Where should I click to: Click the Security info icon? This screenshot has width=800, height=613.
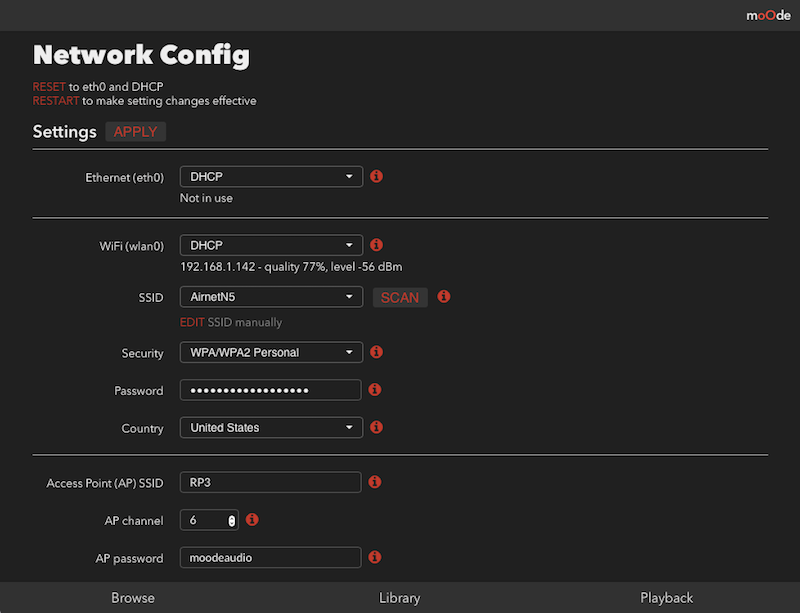[x=377, y=352]
